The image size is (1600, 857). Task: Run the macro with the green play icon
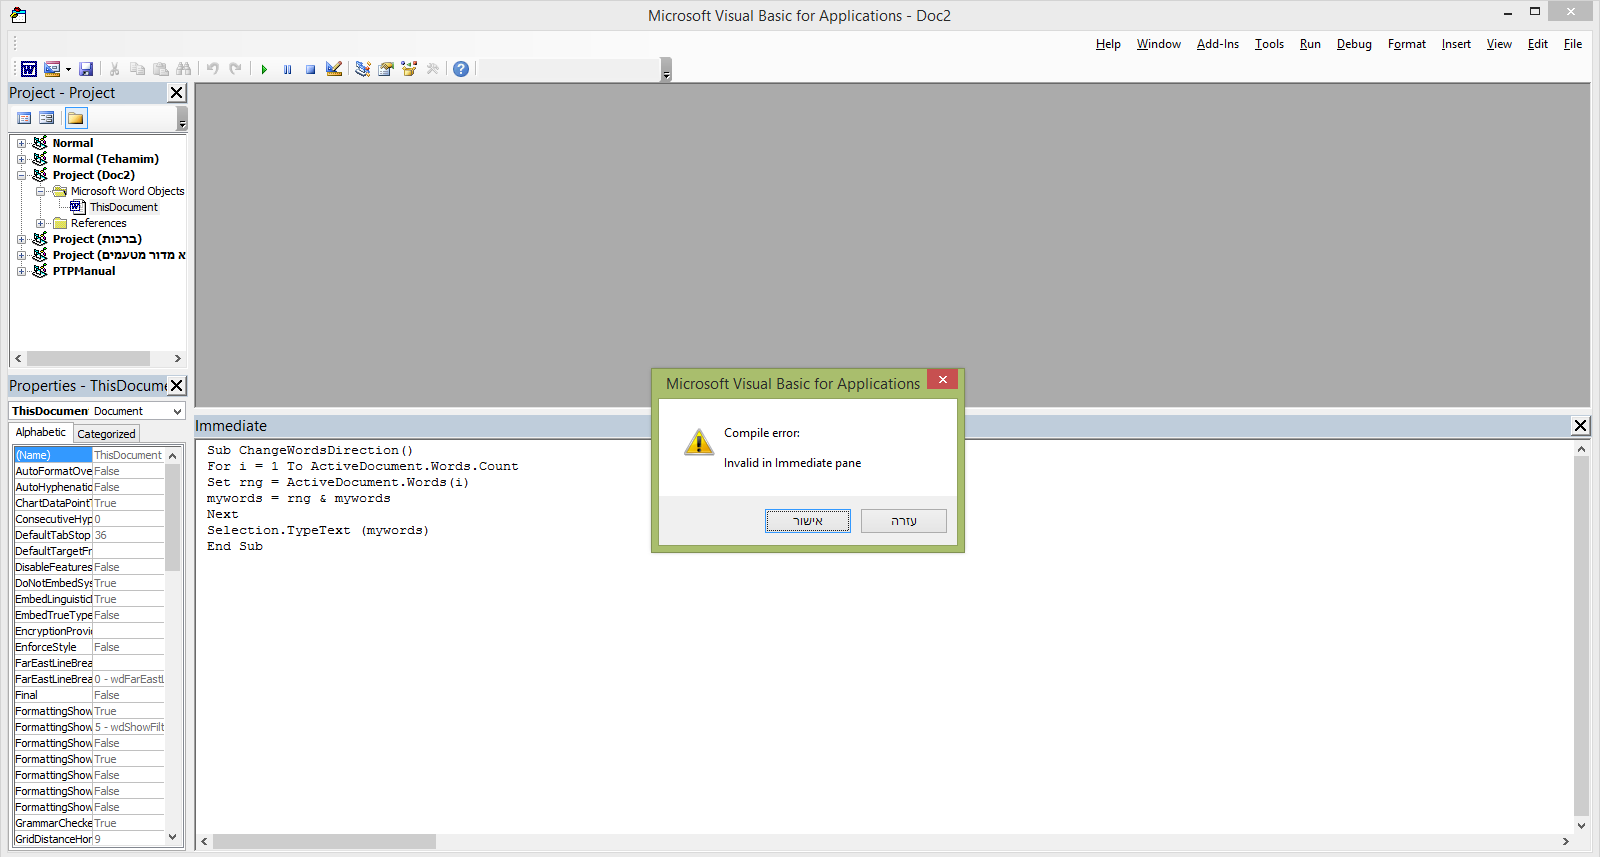(264, 69)
